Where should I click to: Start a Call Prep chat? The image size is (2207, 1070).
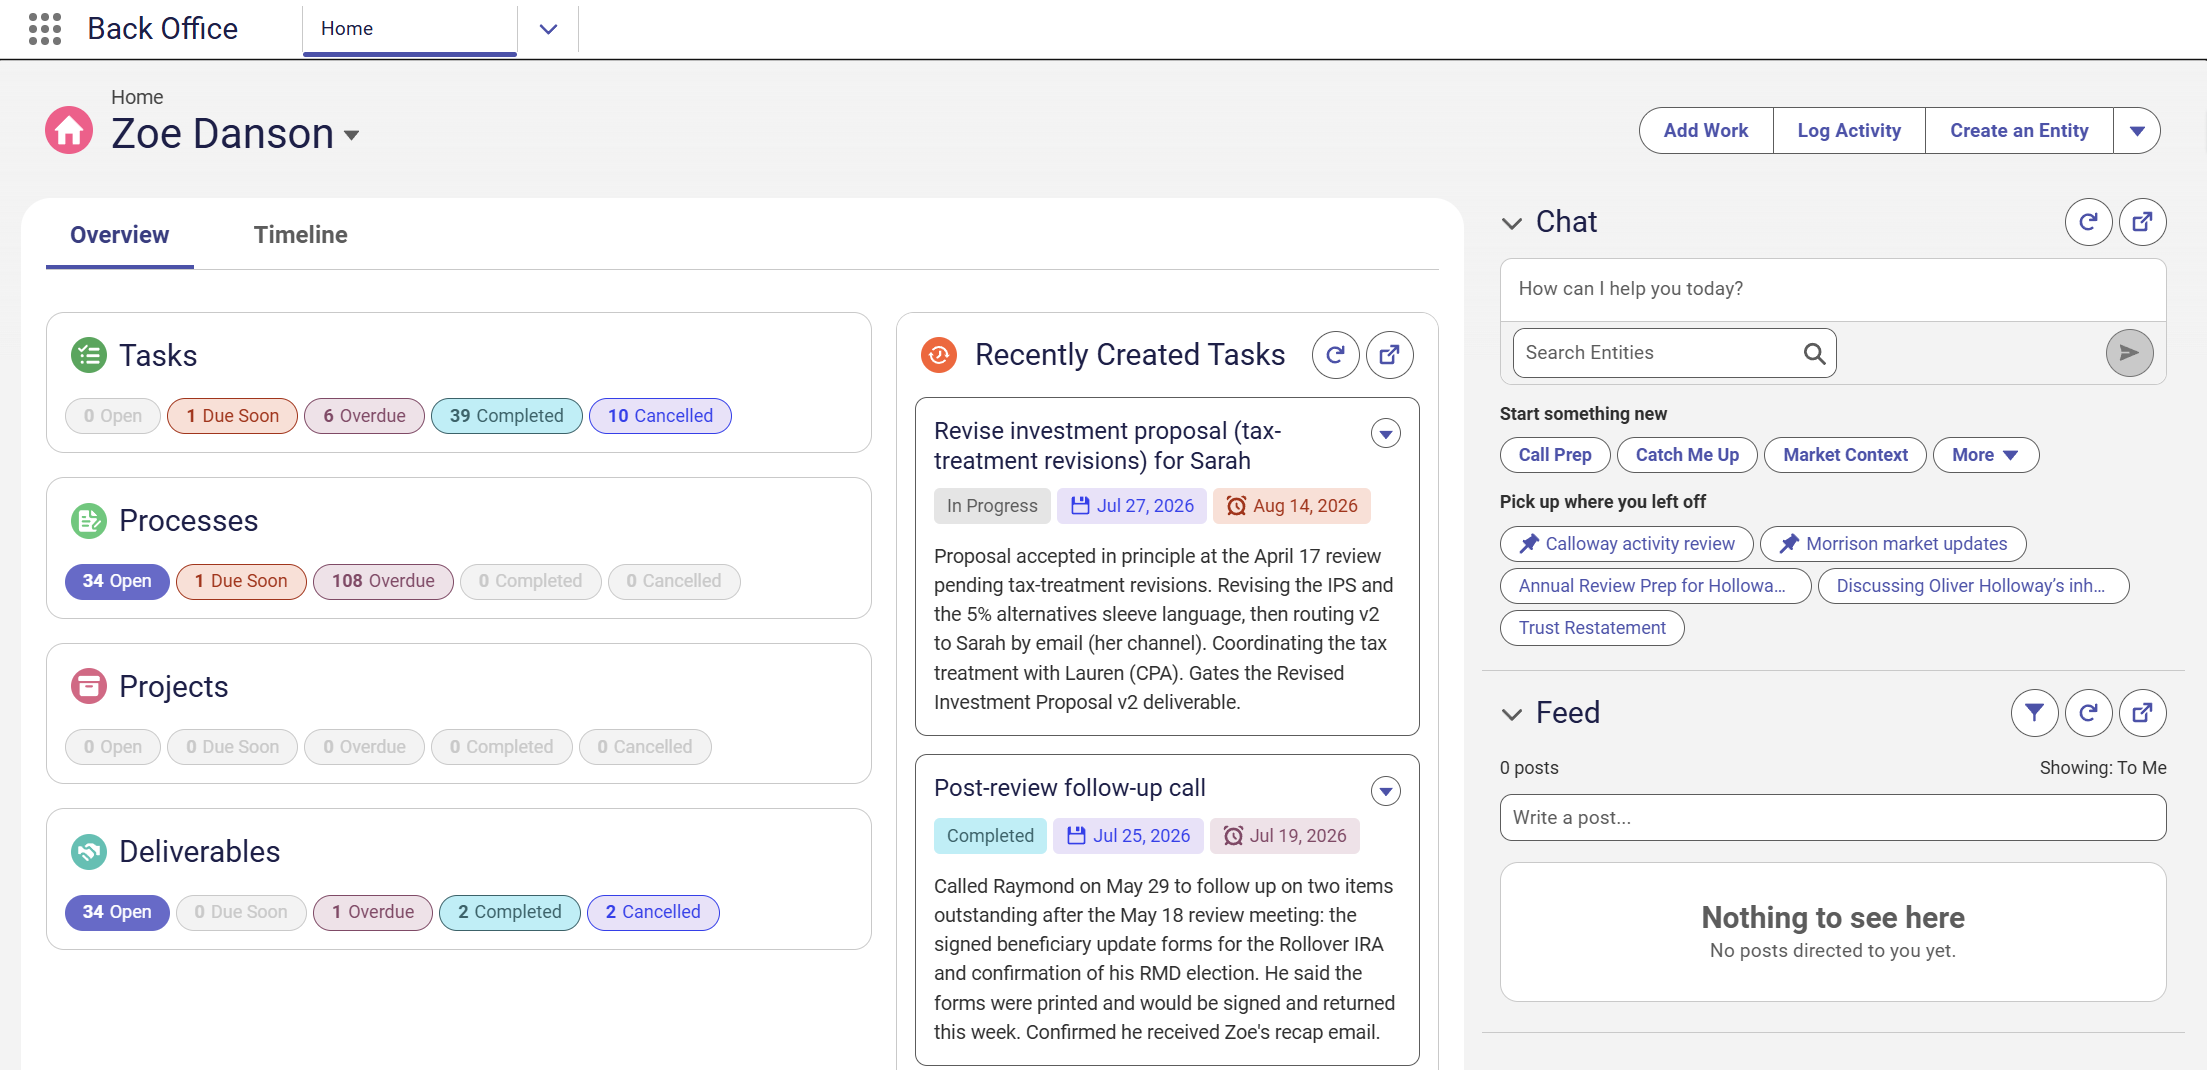(x=1555, y=455)
